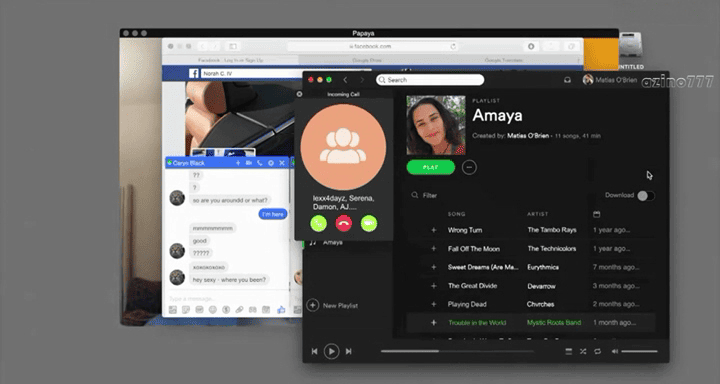Click the song progress bar
Image resolution: width=720 pixels, height=384 pixels.
click(x=457, y=351)
